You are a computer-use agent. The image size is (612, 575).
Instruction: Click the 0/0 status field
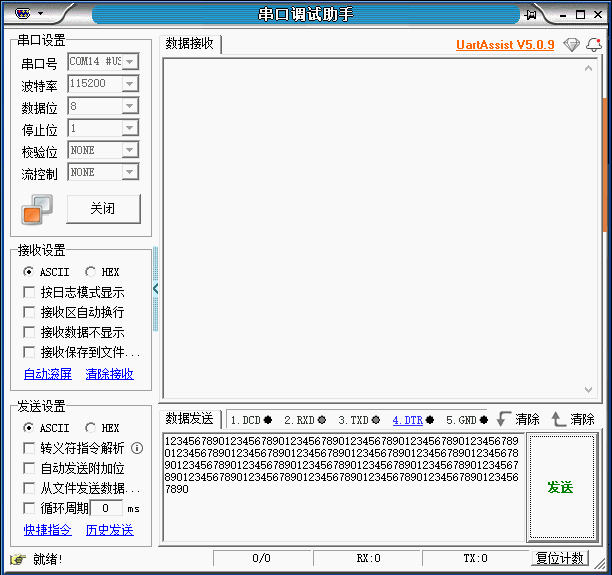pyautogui.click(x=262, y=558)
